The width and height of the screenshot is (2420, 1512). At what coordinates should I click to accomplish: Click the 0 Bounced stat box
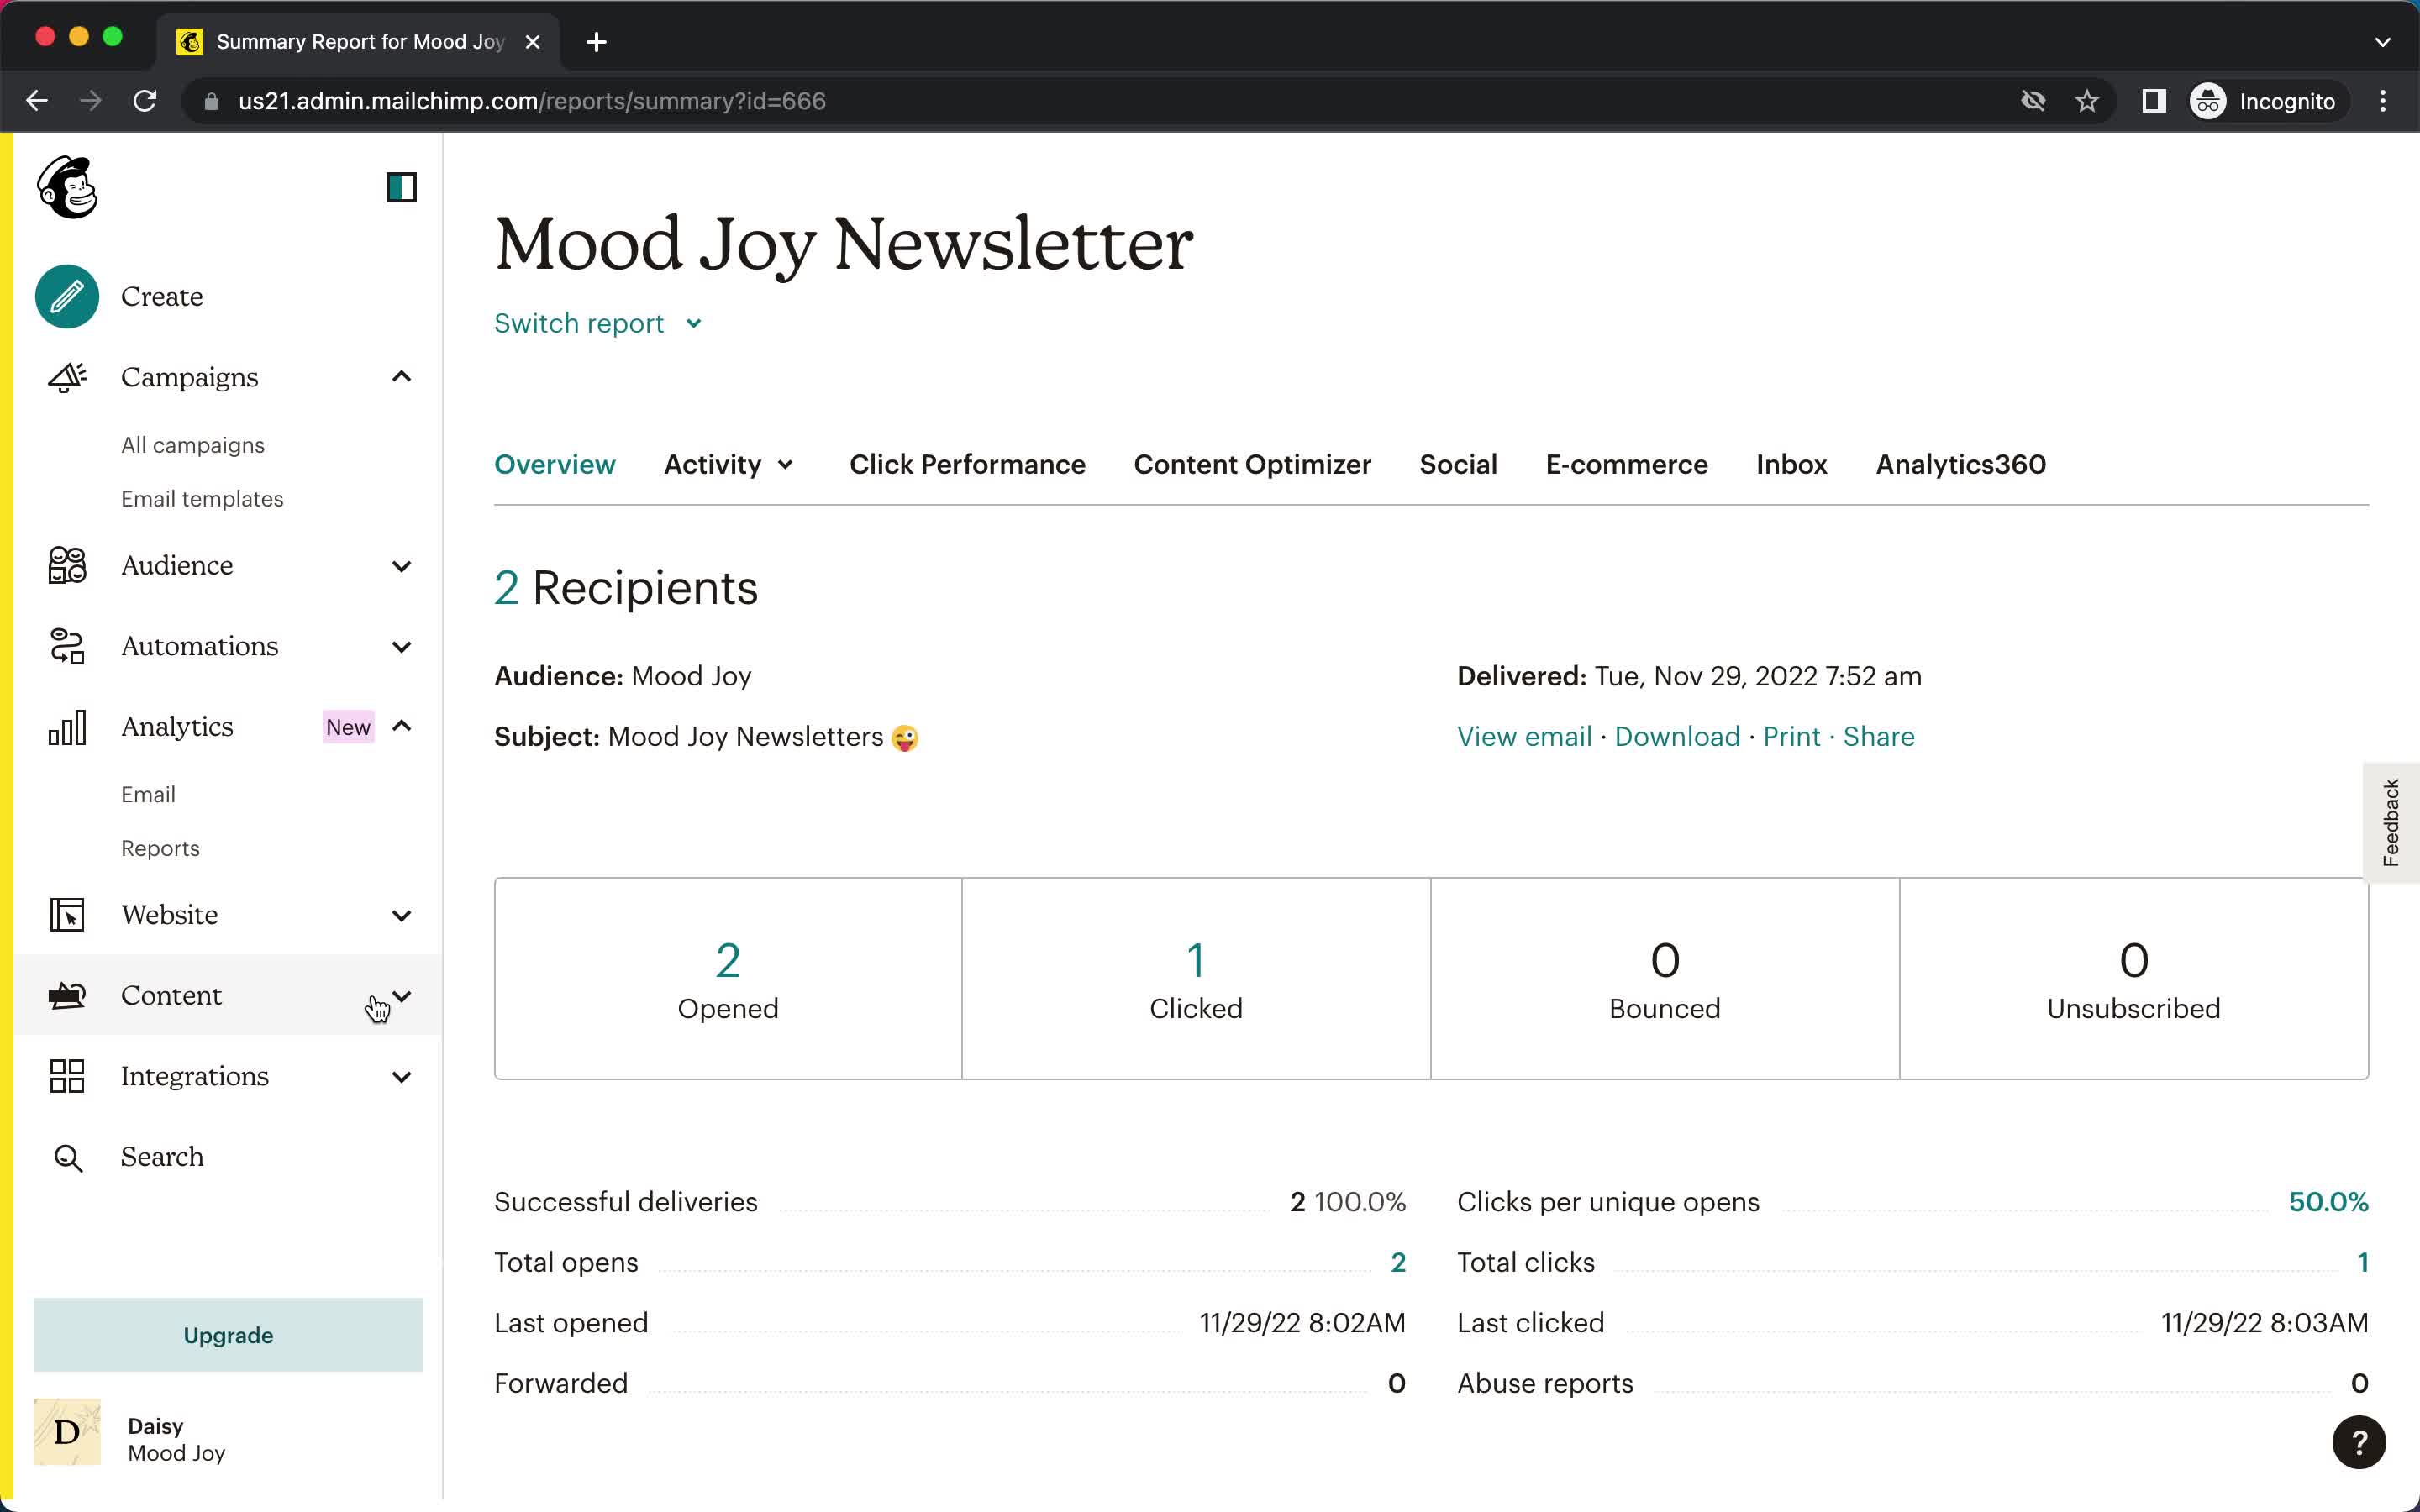pos(1665,978)
